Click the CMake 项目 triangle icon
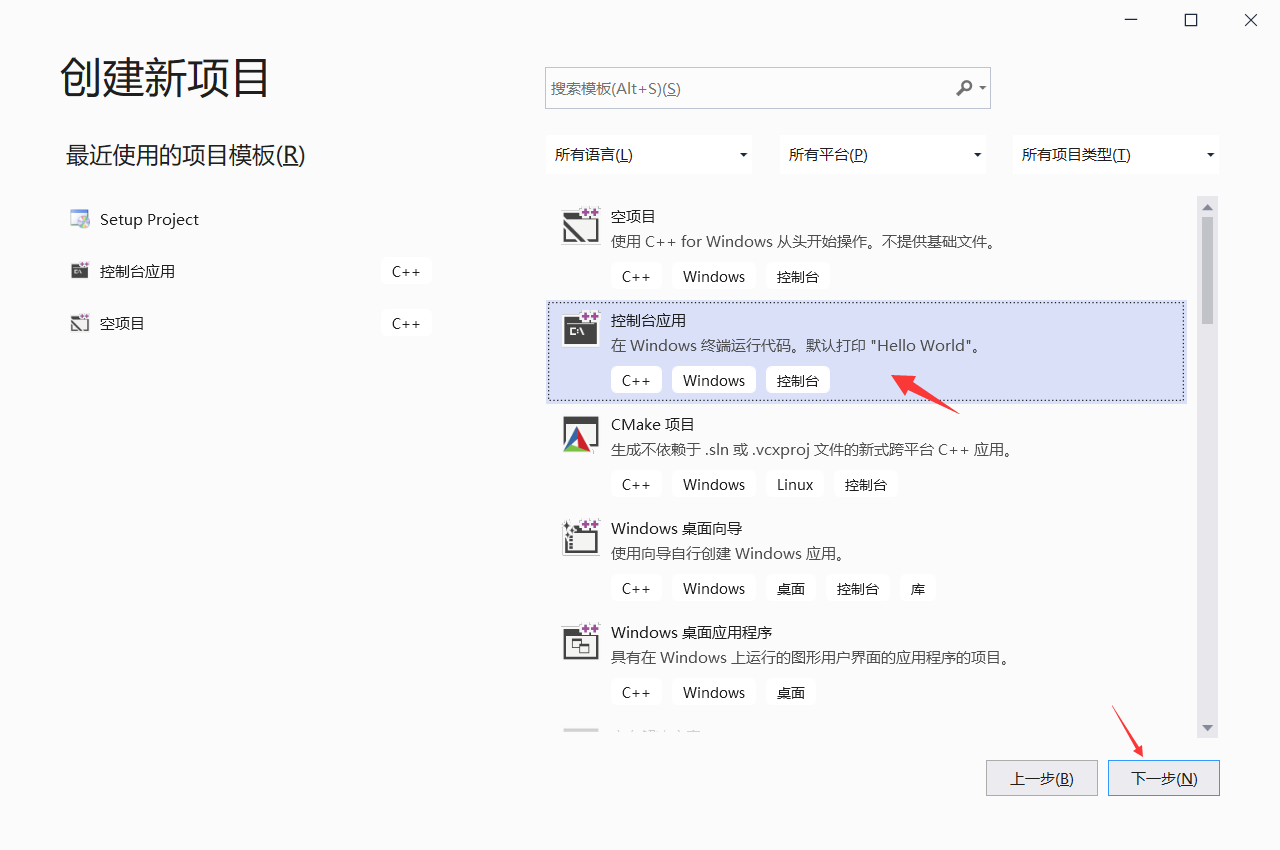 [581, 435]
